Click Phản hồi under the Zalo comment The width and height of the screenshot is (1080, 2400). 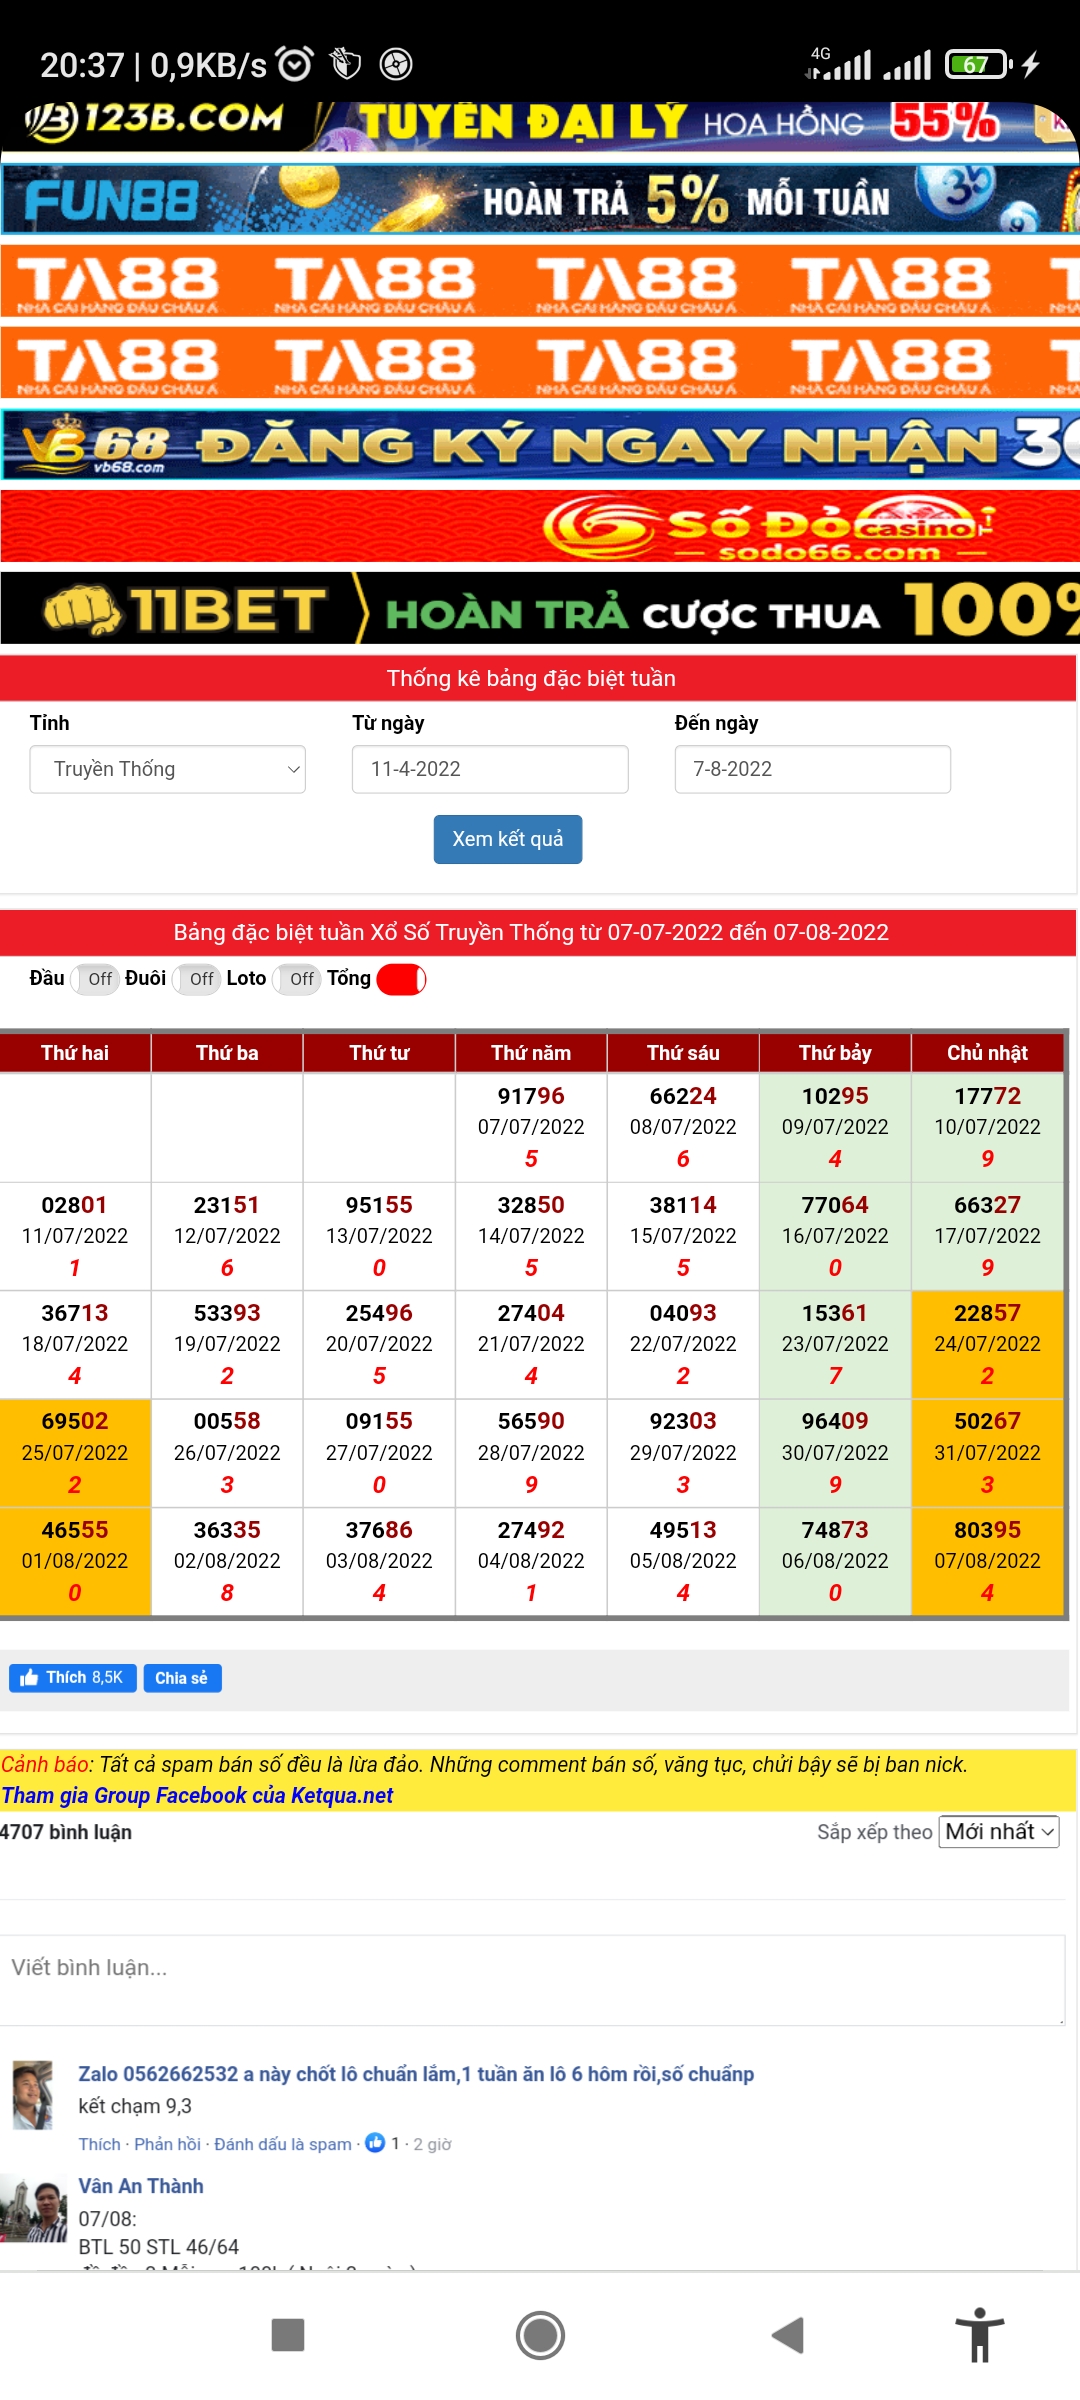(167, 2144)
